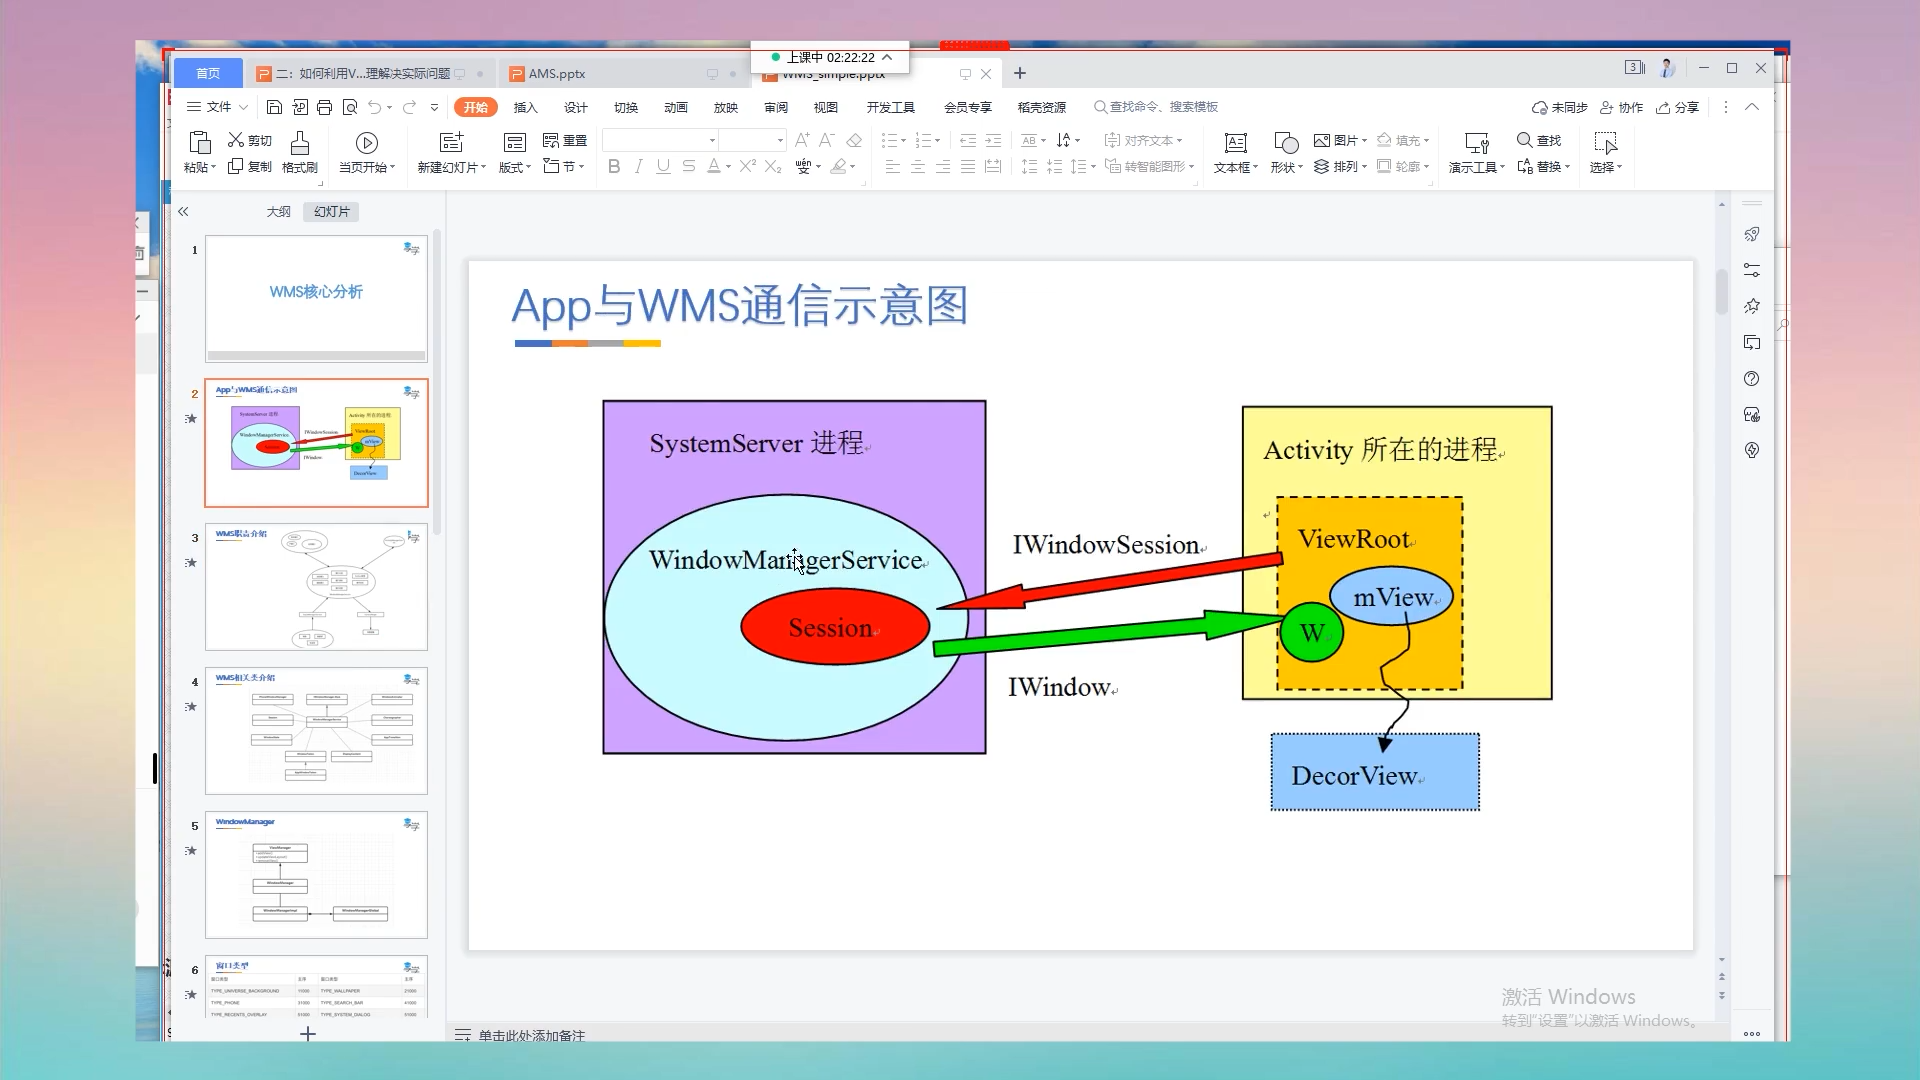Switch to the Outline (大纲) panel tab
1920x1080 pixels.
click(x=278, y=212)
